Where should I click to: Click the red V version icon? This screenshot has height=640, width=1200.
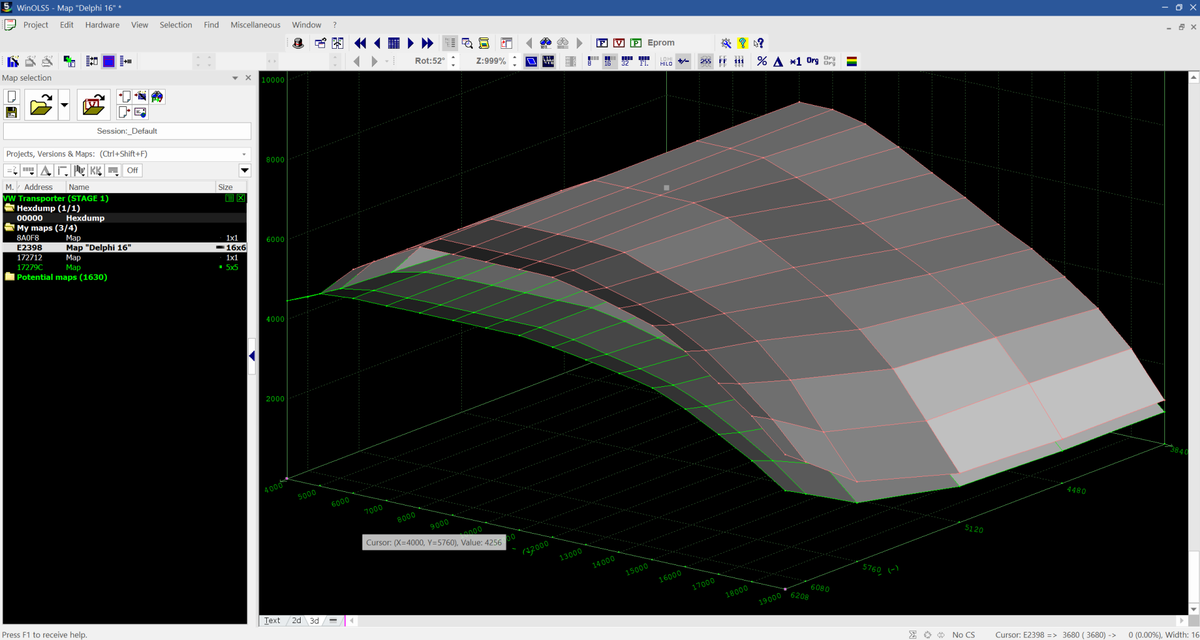(x=619, y=43)
